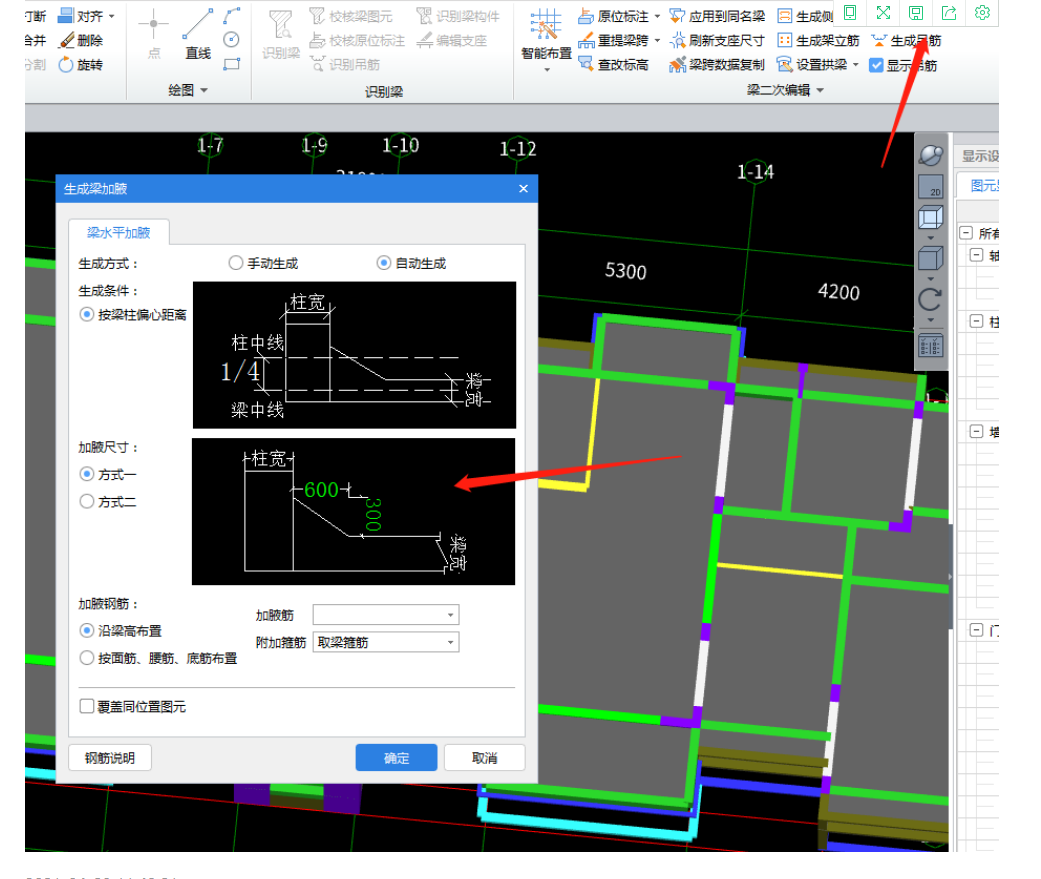
Task: Click 刷新支座尺寸 refresh support size
Action: point(717,40)
